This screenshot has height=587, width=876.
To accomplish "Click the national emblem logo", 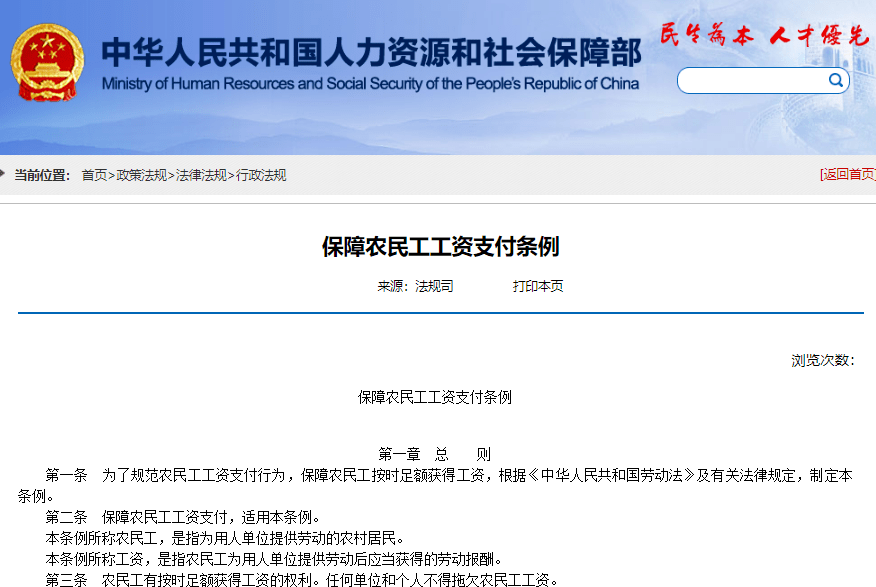I will 47,64.
